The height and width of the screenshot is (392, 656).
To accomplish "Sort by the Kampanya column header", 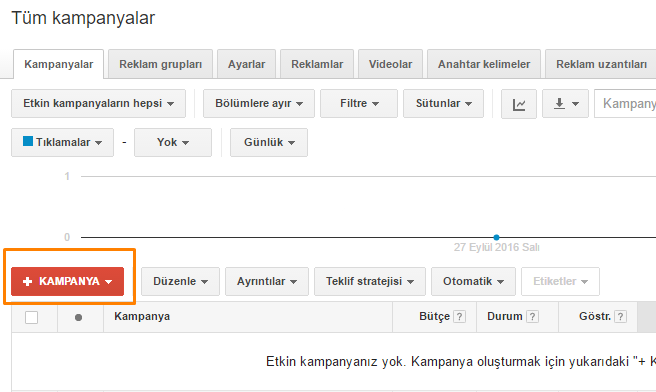I will point(142,316).
